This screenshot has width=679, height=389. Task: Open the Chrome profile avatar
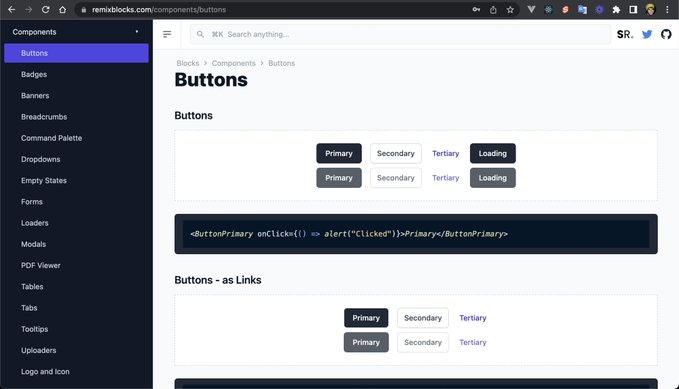[x=650, y=10]
